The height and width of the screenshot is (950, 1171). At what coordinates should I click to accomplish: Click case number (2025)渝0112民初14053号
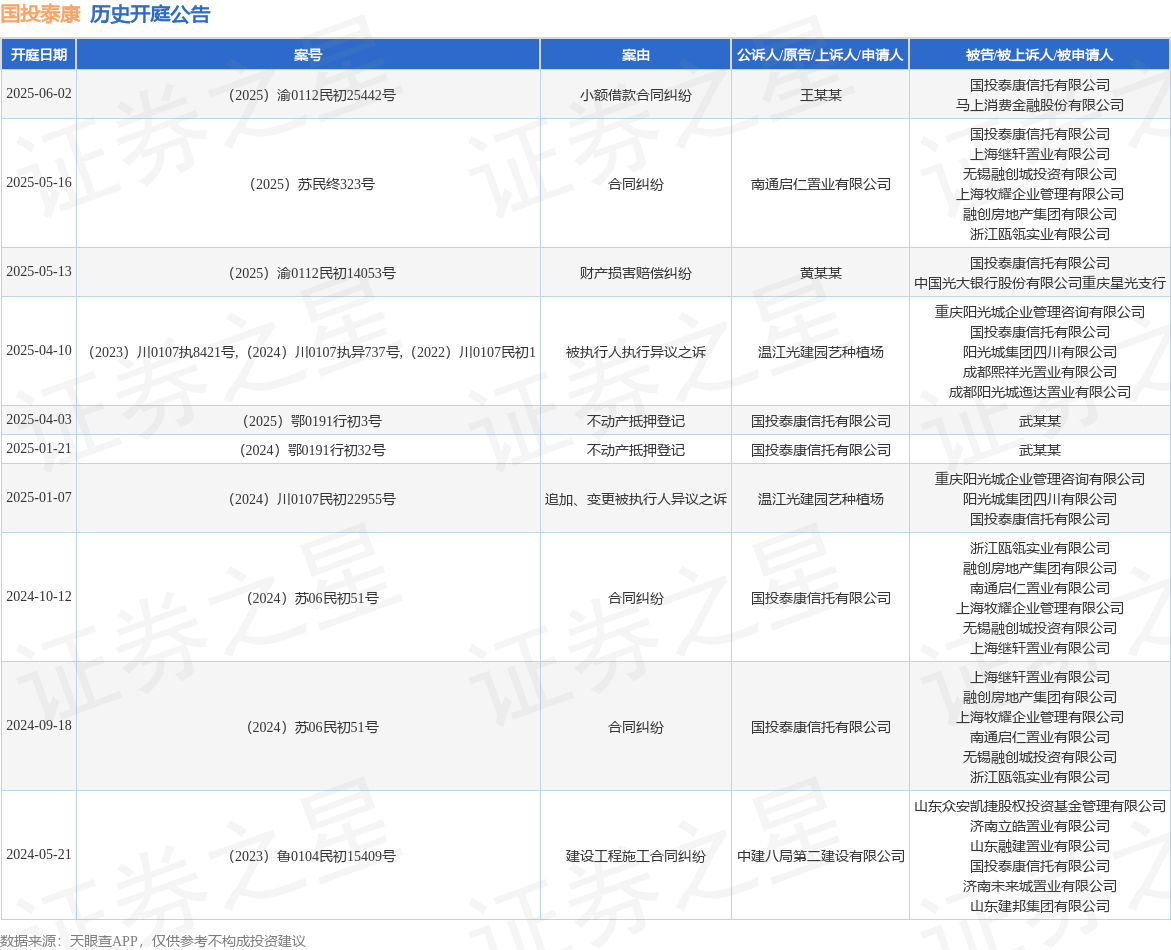[x=311, y=273]
